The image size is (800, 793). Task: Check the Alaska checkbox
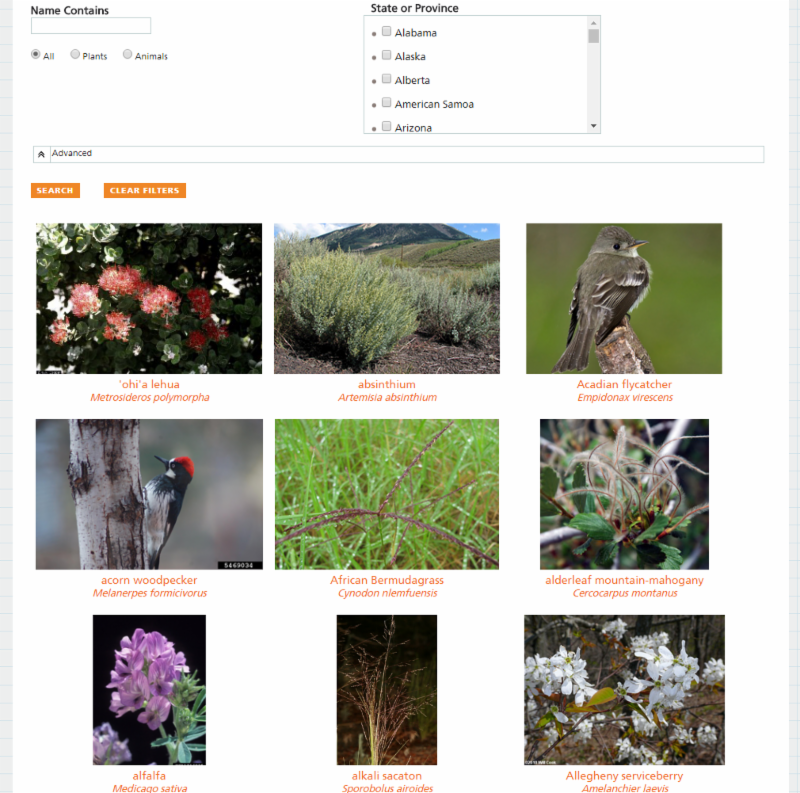(387, 55)
